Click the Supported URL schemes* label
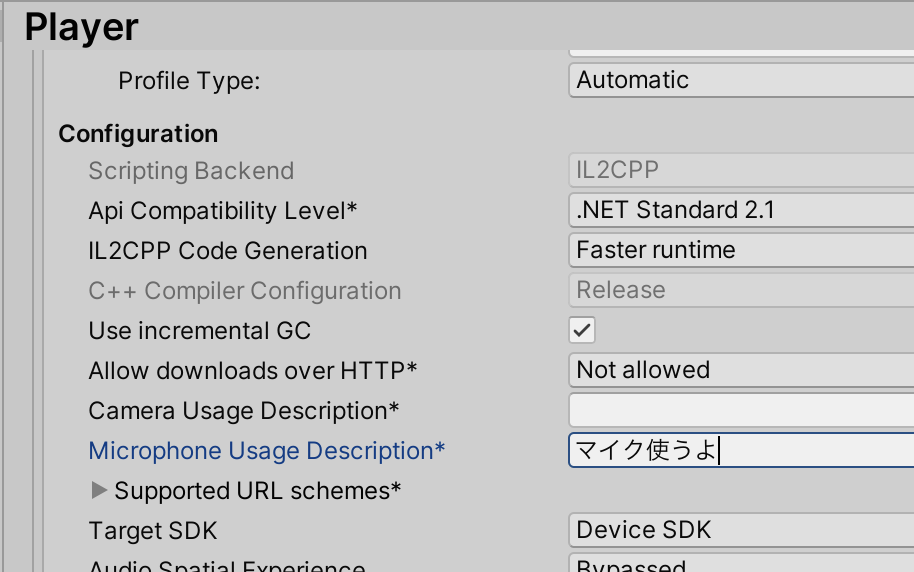Viewport: 914px width, 572px height. click(x=258, y=491)
